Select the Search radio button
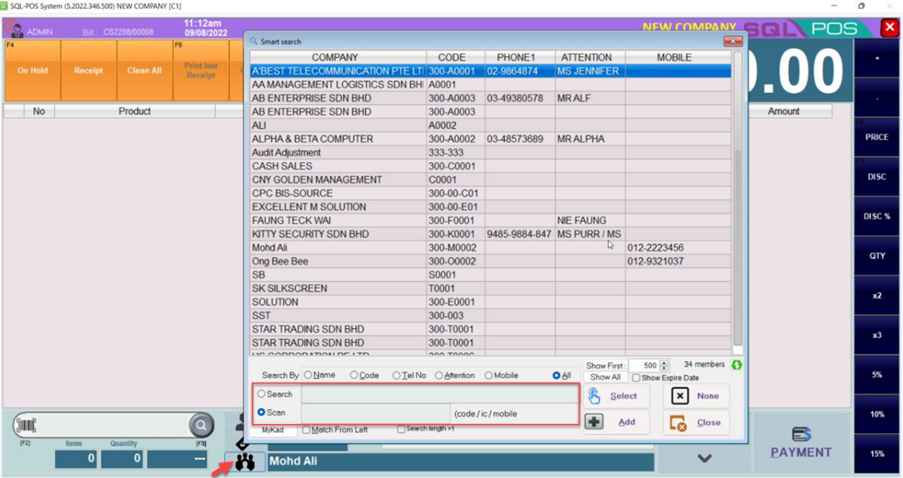The height and width of the screenshot is (478, 903). [262, 394]
